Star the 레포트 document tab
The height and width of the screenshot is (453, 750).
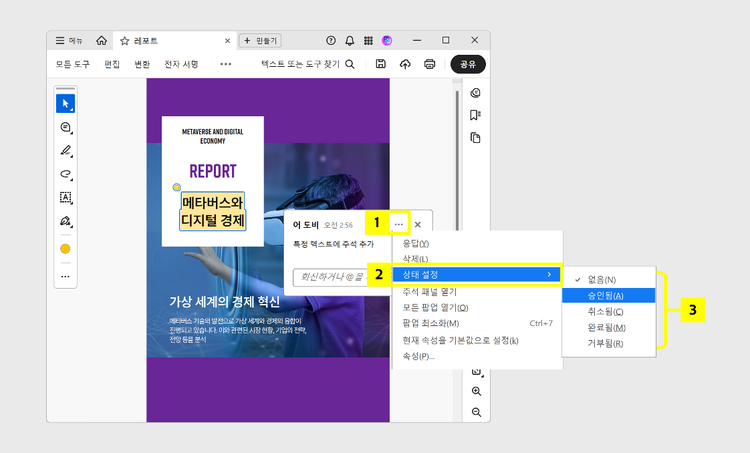(125, 41)
